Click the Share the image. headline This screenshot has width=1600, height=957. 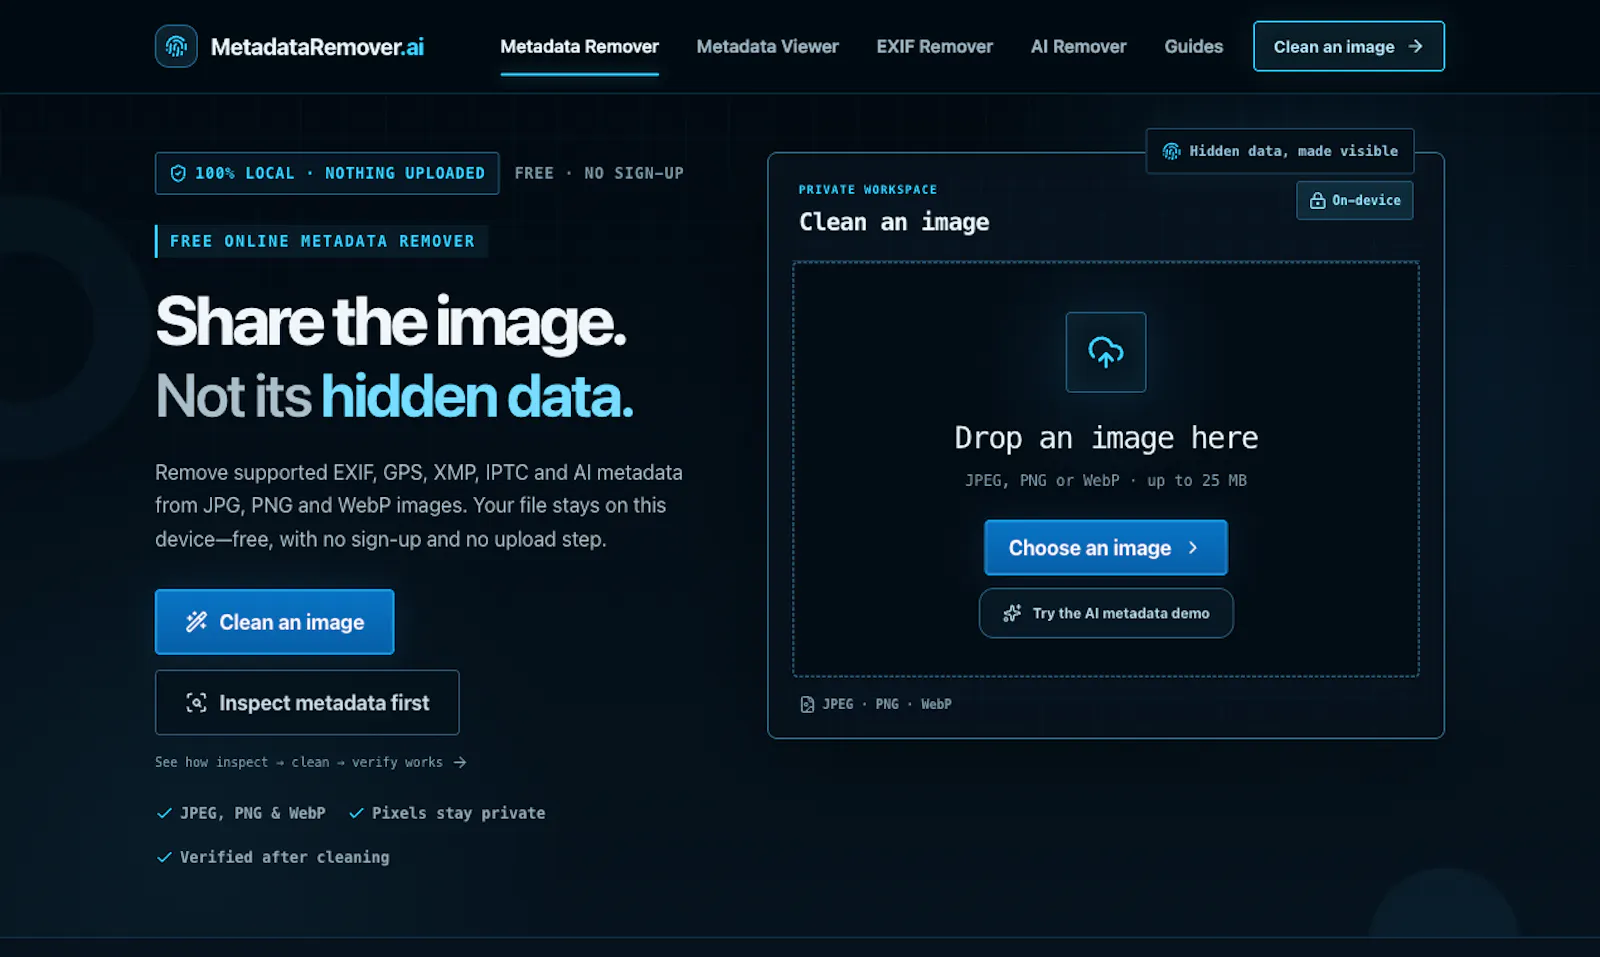391,322
